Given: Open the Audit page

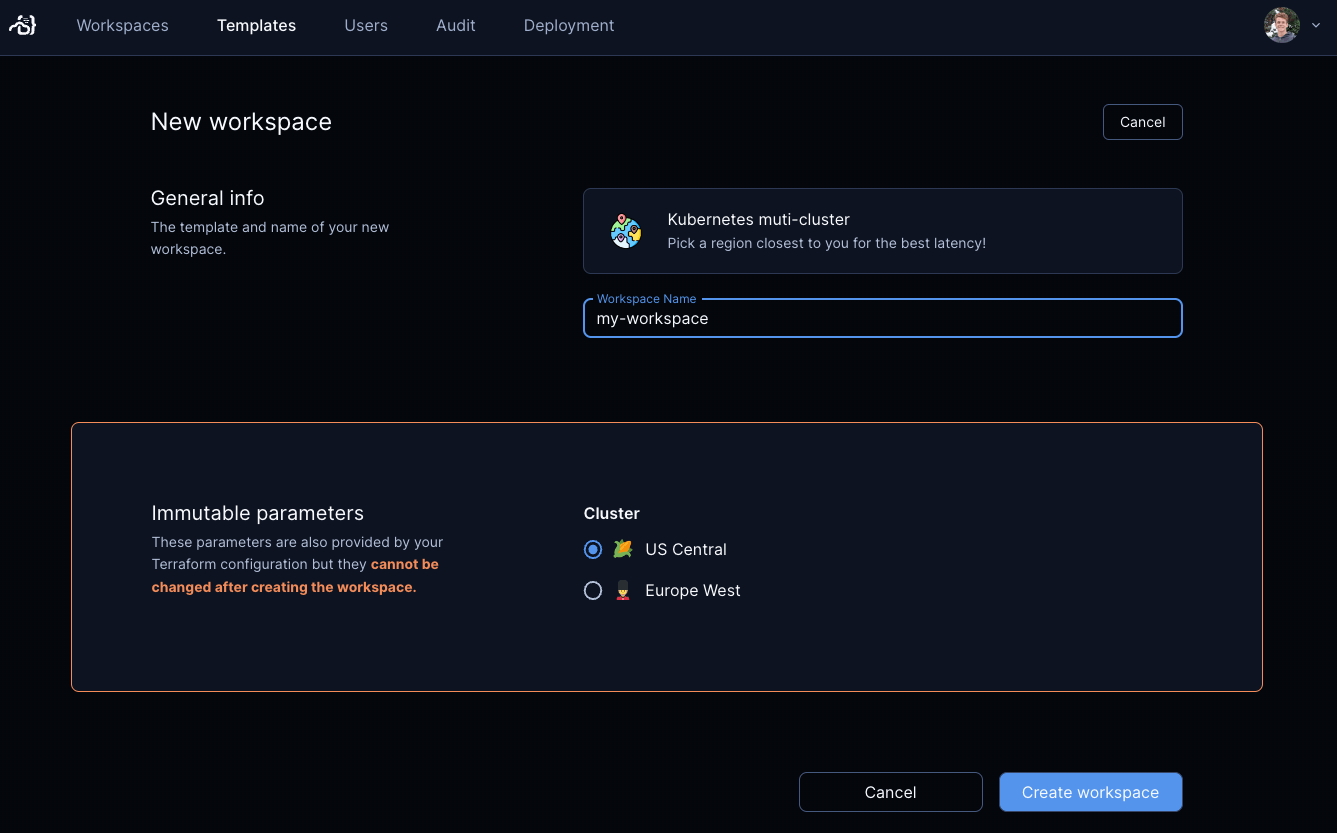Looking at the screenshot, I should tap(455, 25).
